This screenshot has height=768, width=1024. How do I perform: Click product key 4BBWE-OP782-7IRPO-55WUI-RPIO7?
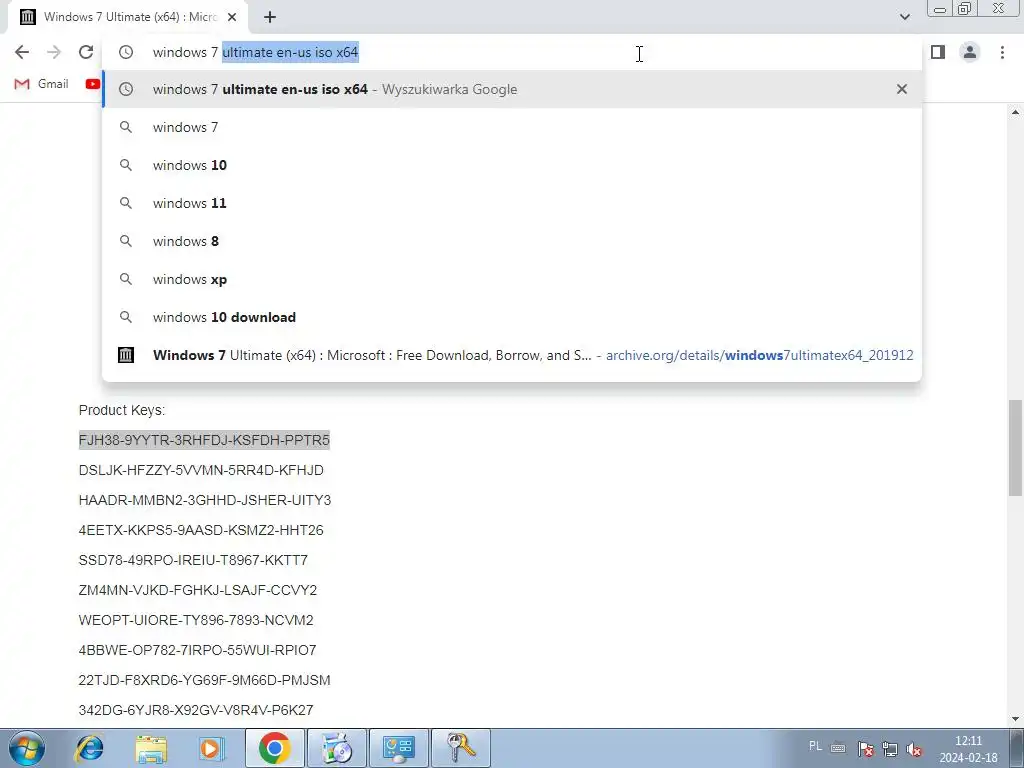click(197, 650)
